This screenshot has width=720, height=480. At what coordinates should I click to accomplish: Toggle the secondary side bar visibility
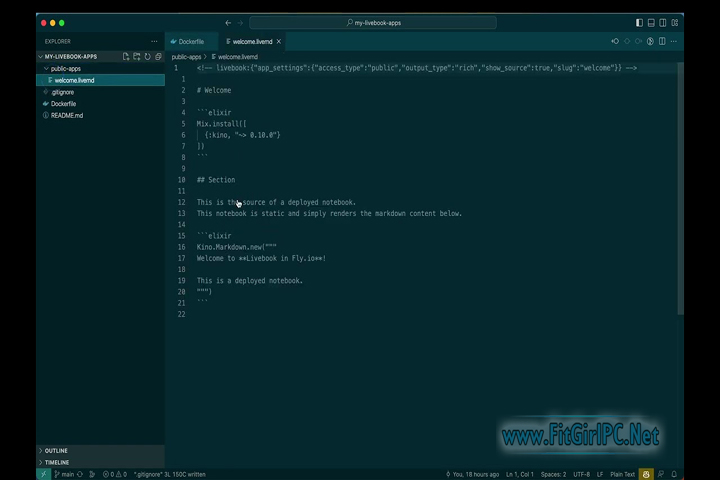click(x=663, y=23)
